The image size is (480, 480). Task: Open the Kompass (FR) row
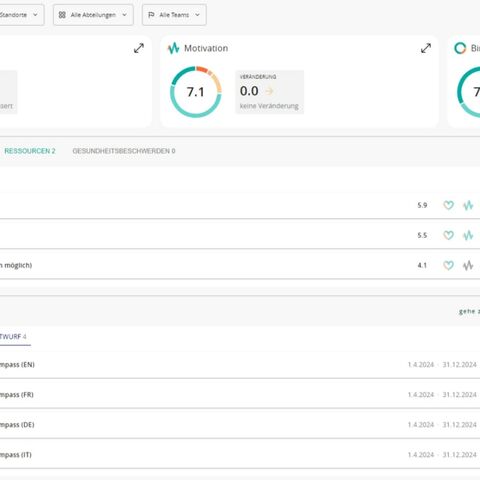[240, 395]
